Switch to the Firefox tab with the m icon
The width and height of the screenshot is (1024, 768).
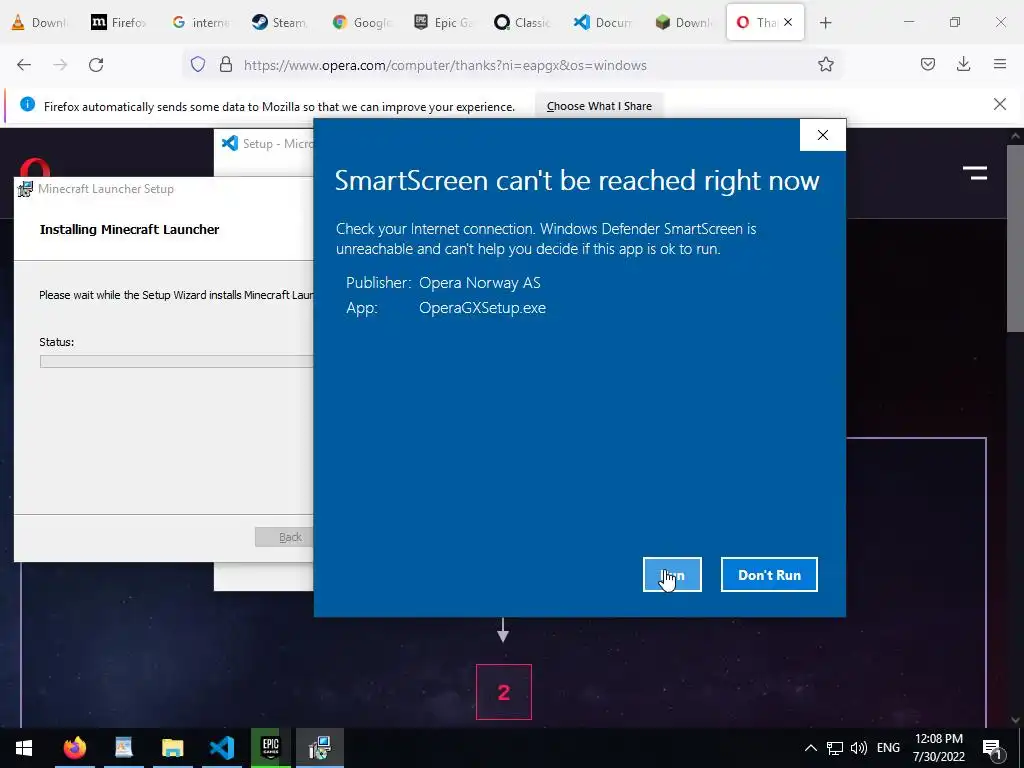click(x=119, y=23)
